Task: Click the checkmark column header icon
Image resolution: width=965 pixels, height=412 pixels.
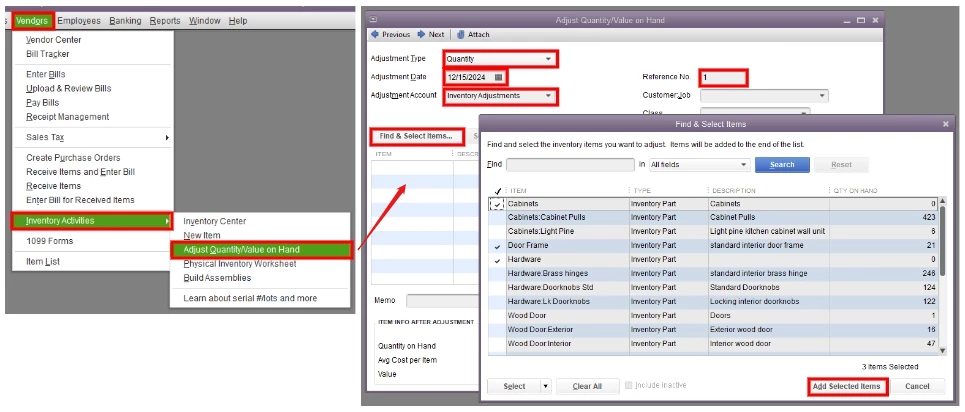Action: 497,191
